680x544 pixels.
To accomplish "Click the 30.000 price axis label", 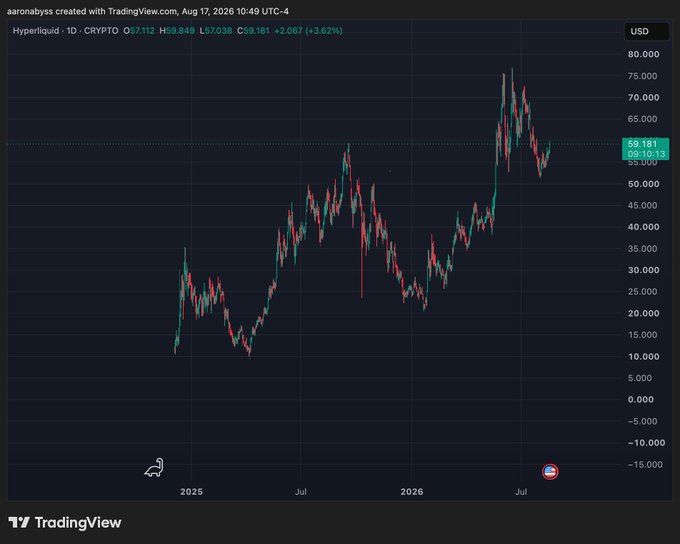I will point(644,270).
